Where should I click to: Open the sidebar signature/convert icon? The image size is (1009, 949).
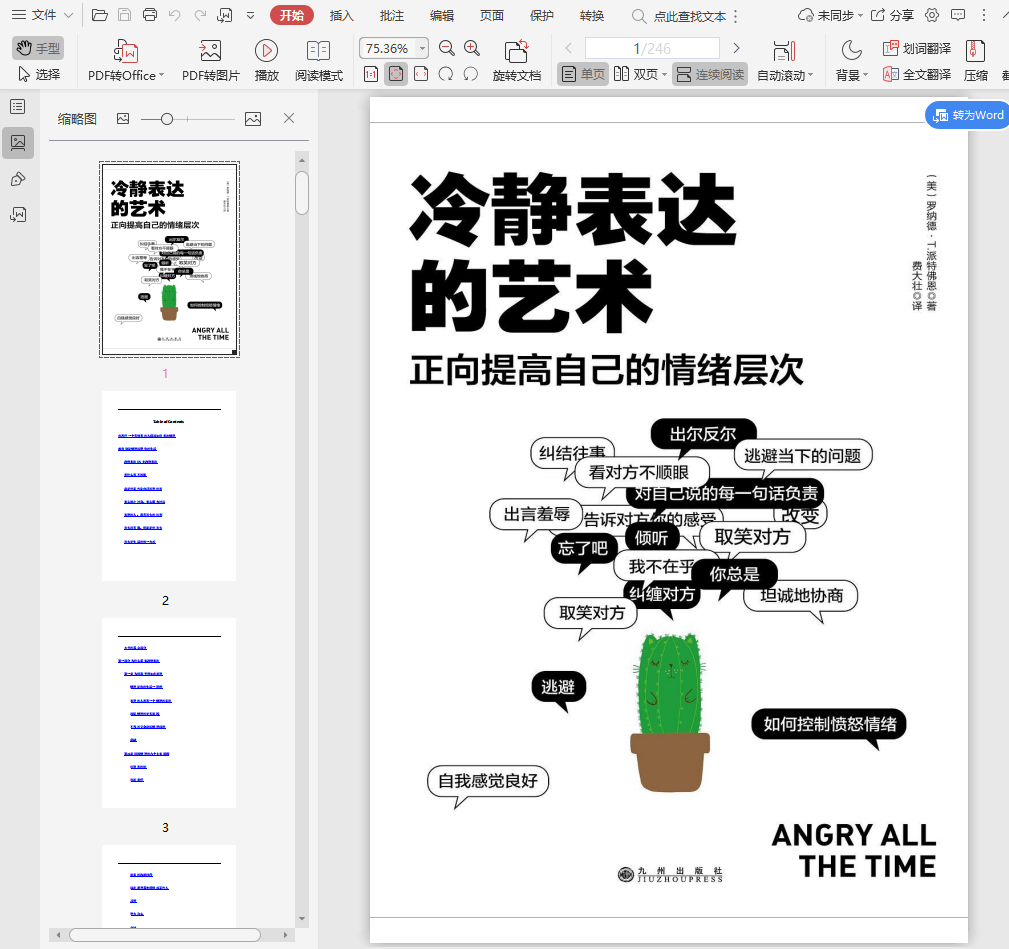18,214
